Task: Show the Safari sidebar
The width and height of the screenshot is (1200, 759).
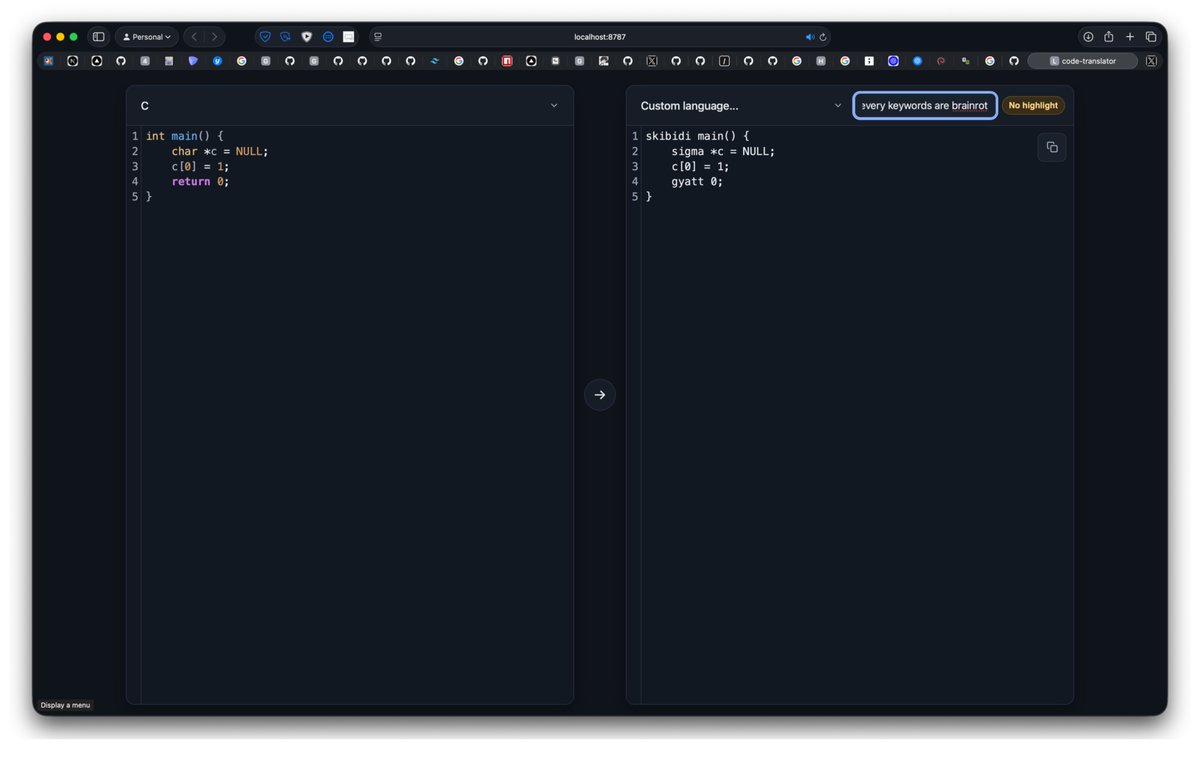Action: coord(98,37)
